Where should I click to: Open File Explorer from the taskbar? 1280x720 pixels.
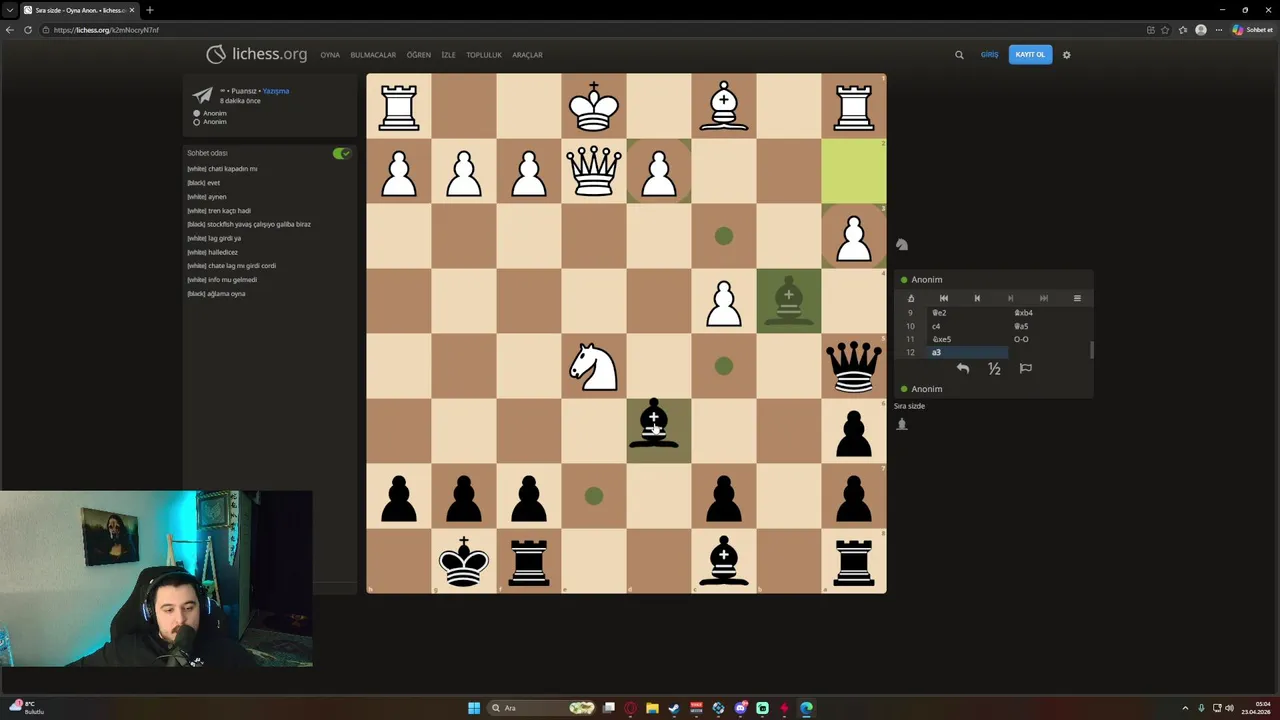point(652,708)
